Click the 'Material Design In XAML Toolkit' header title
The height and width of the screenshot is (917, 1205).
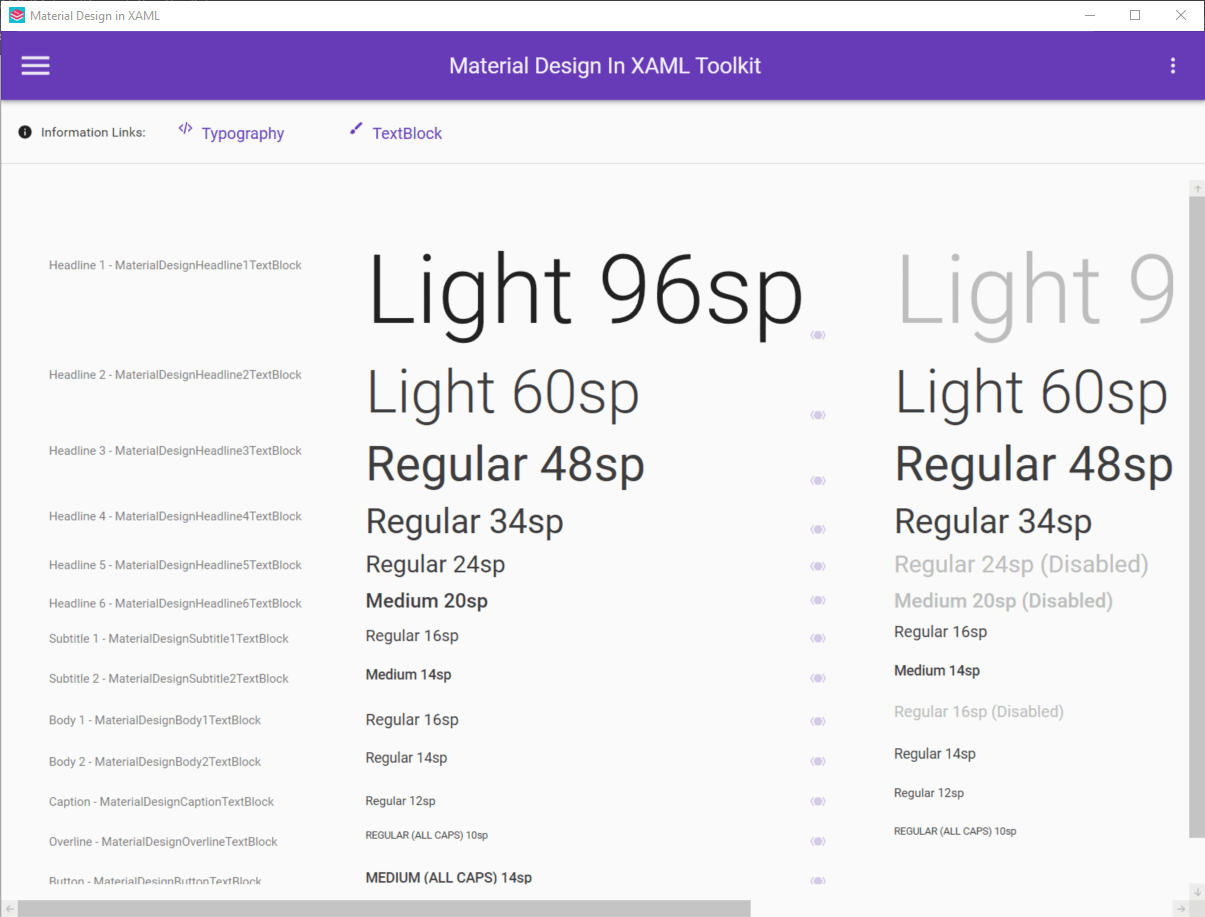(605, 66)
